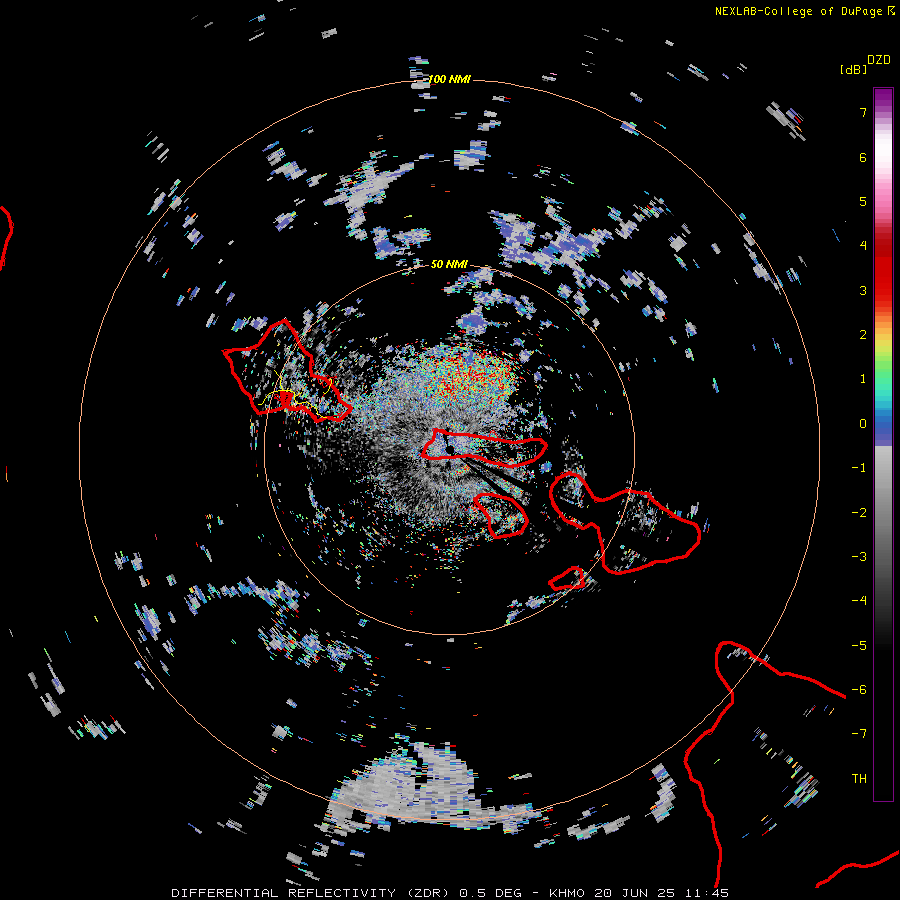Image resolution: width=900 pixels, height=900 pixels.
Task: Click the 0 dB tick label
Action: coord(863,424)
